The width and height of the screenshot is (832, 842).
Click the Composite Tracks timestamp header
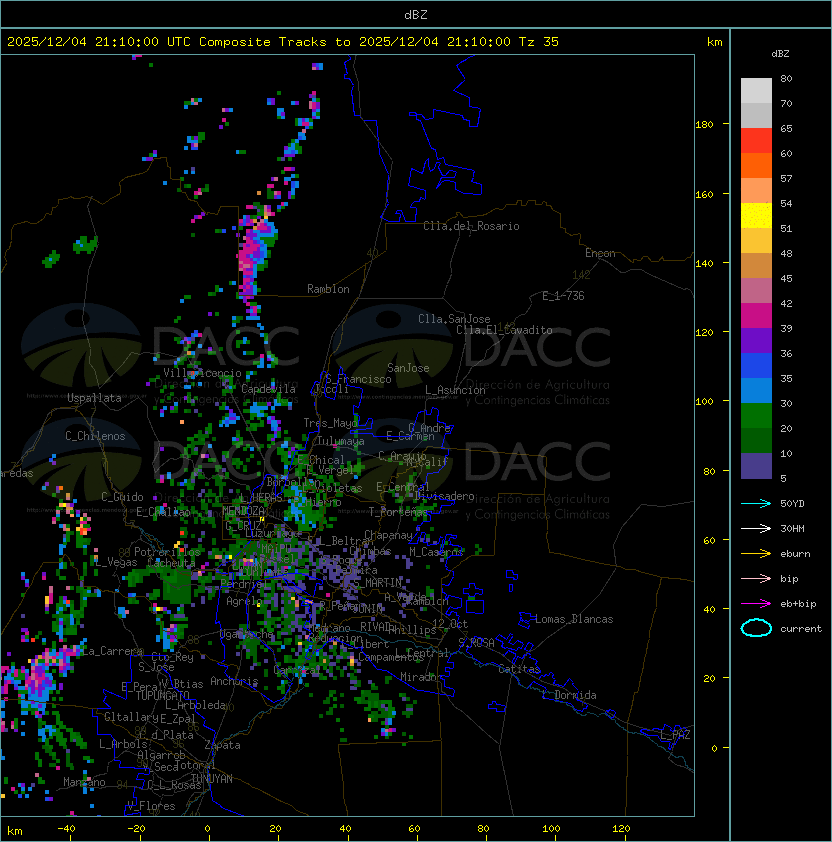[x=283, y=42]
